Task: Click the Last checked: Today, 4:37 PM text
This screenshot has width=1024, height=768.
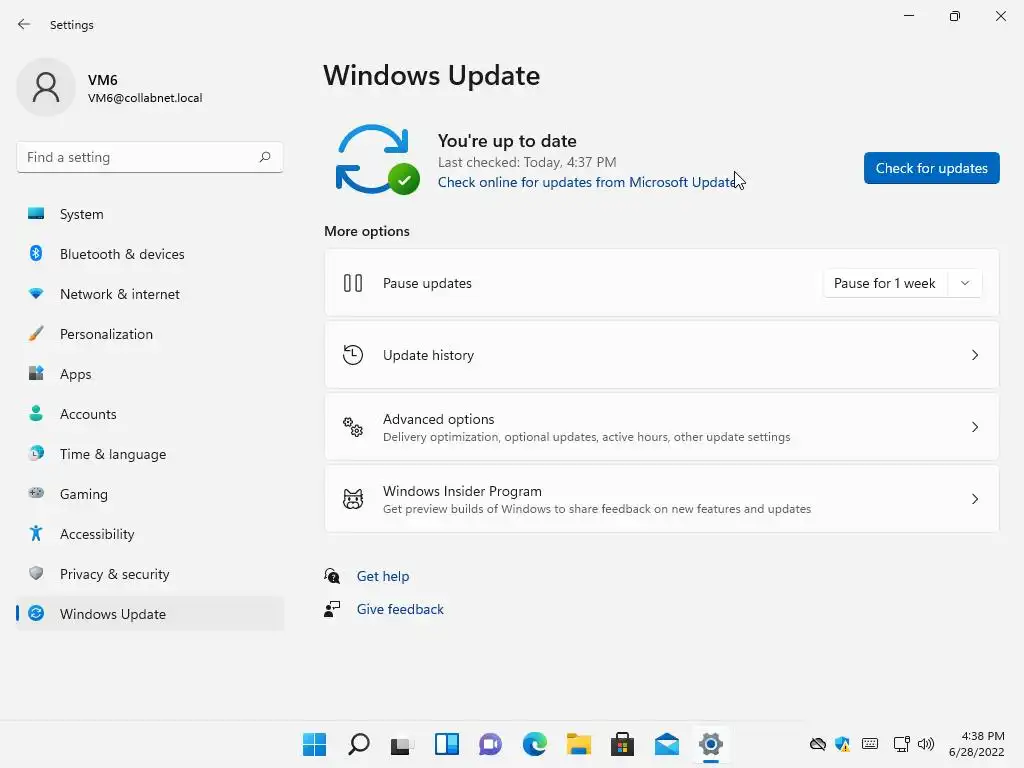Action: pyautogui.click(x=527, y=162)
